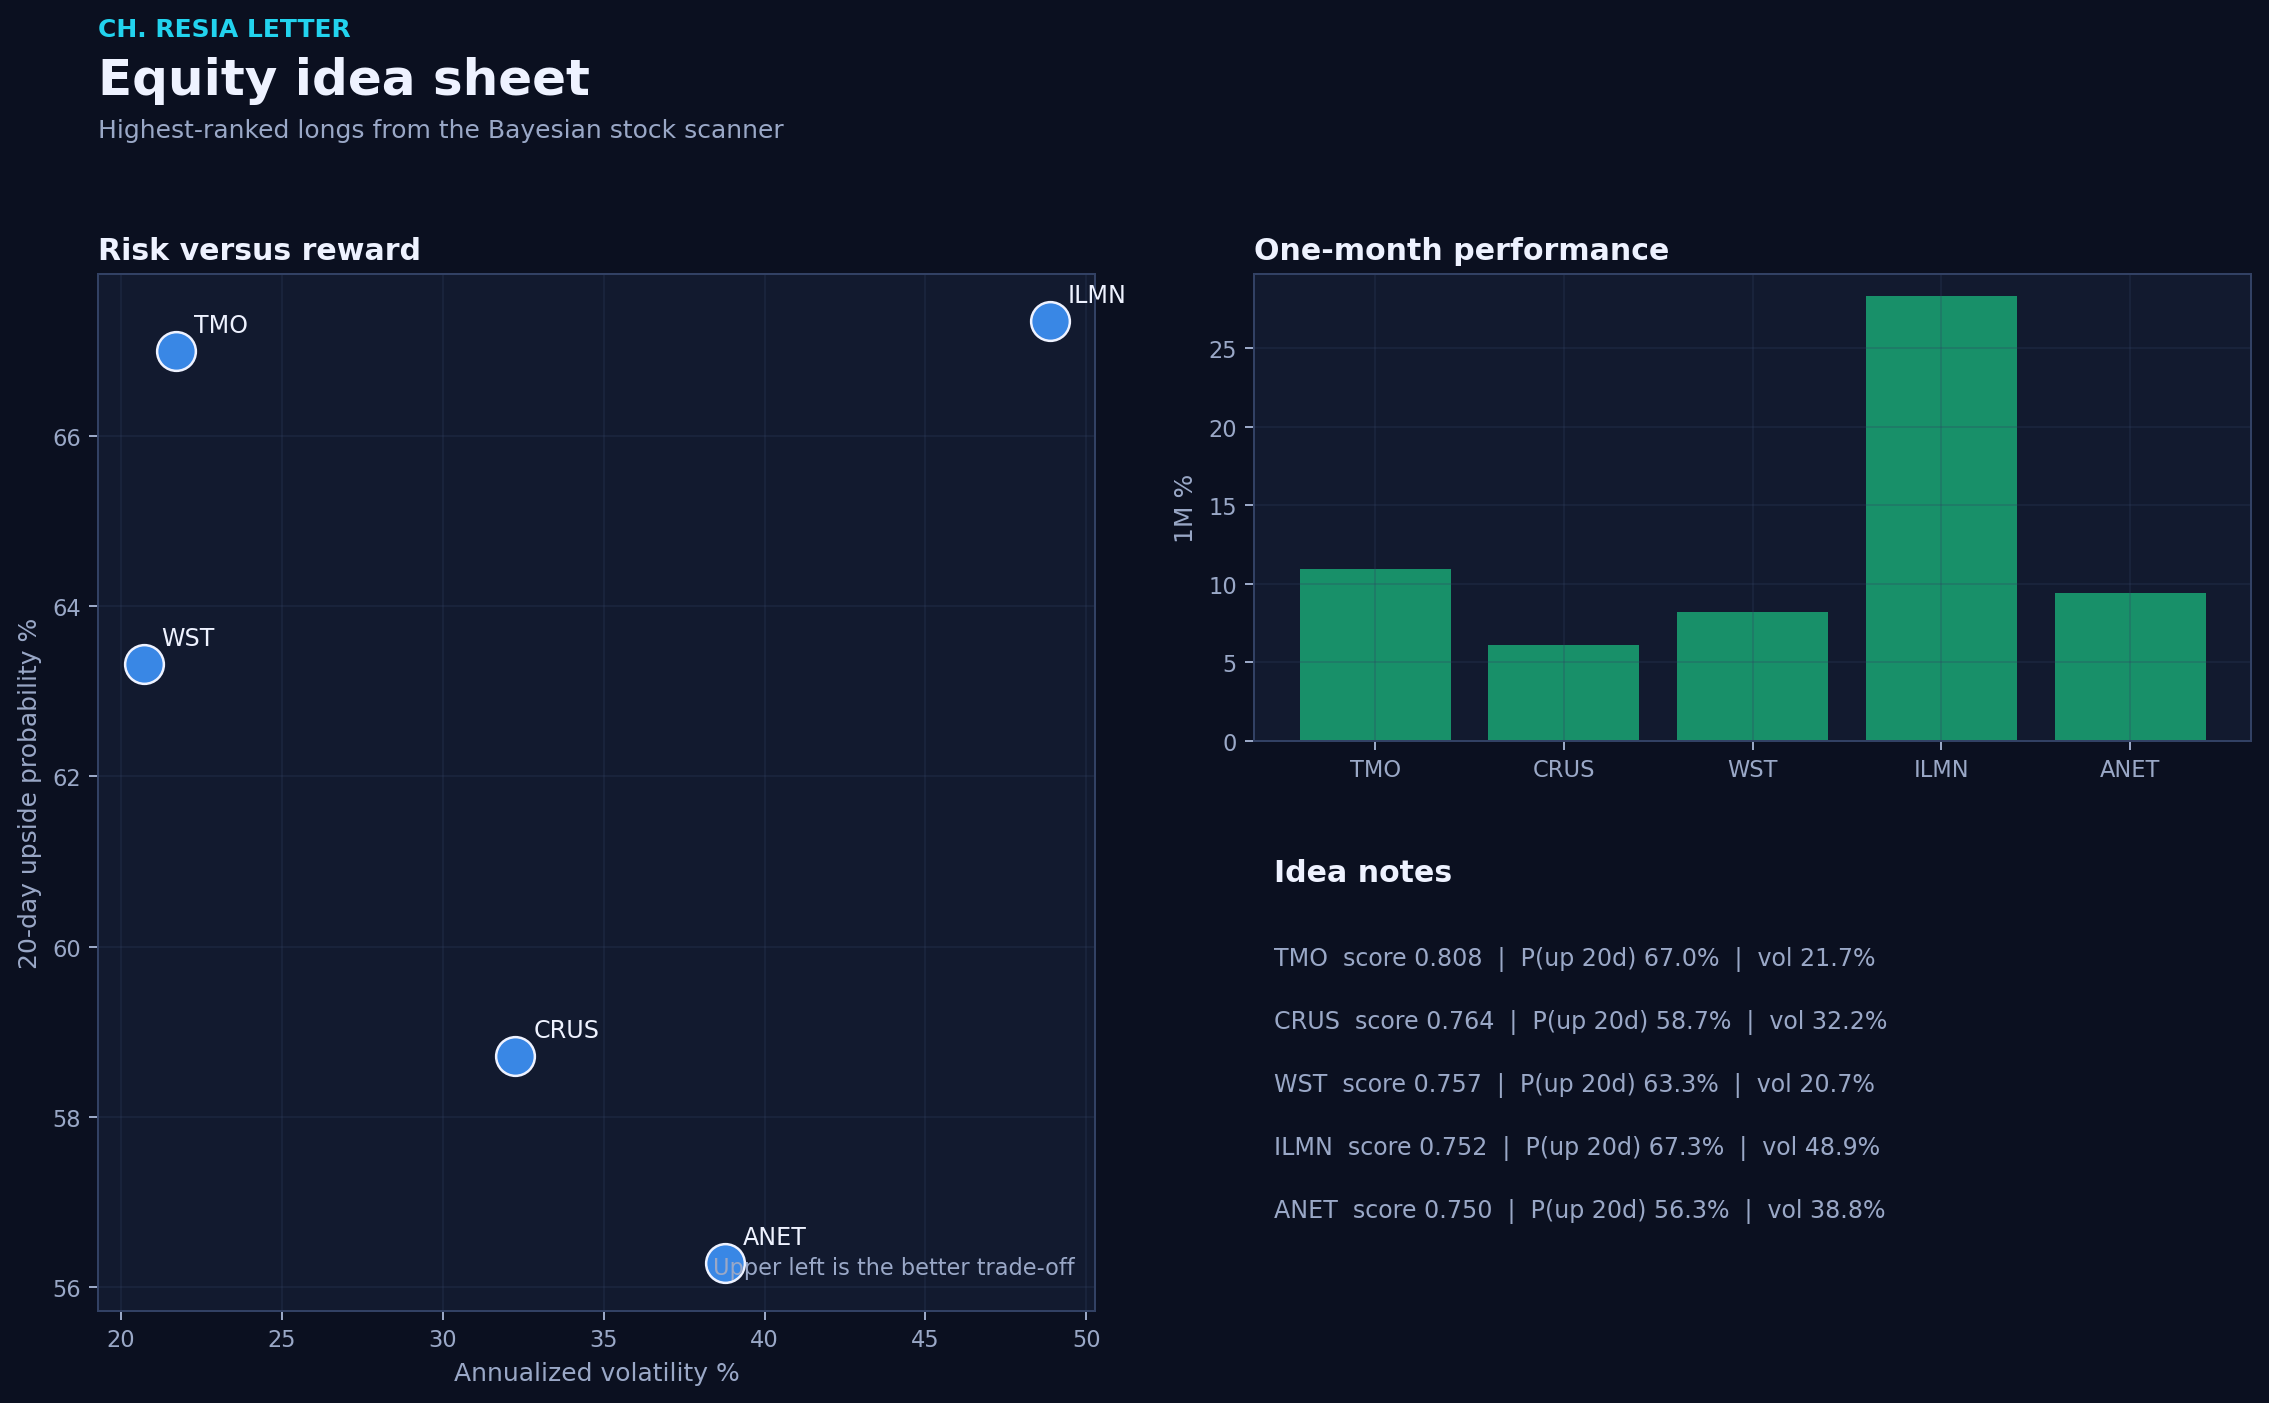Select the WST bar in performance chart
The width and height of the screenshot is (2269, 1403).
[1752, 676]
